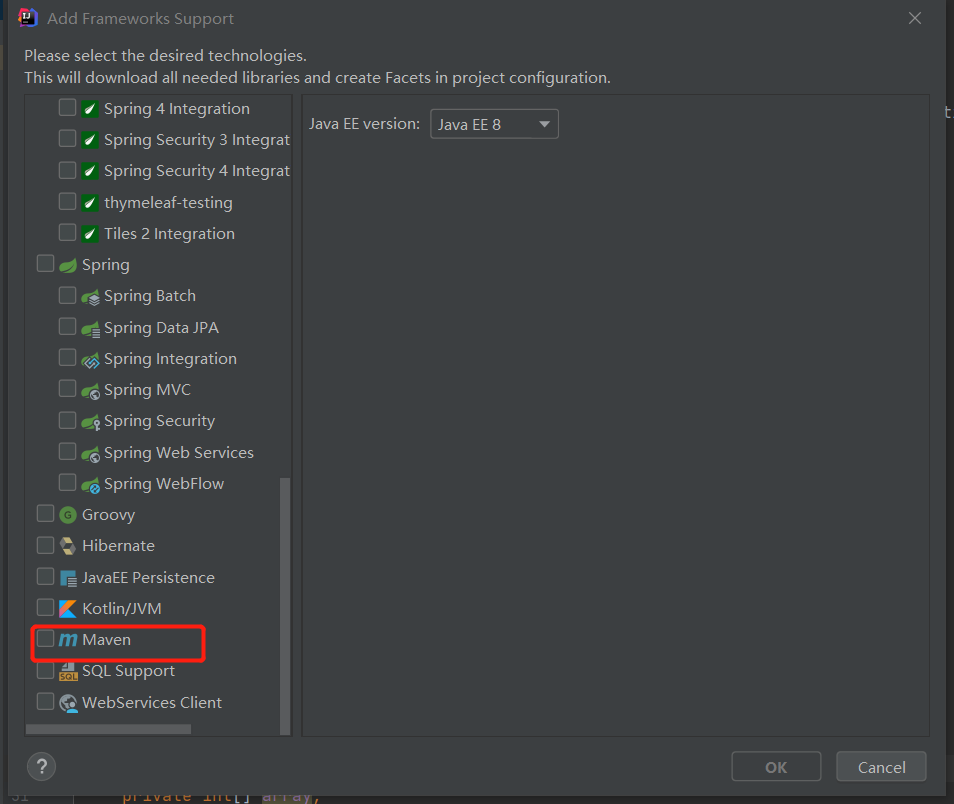Select the Hibernate label

point(118,546)
